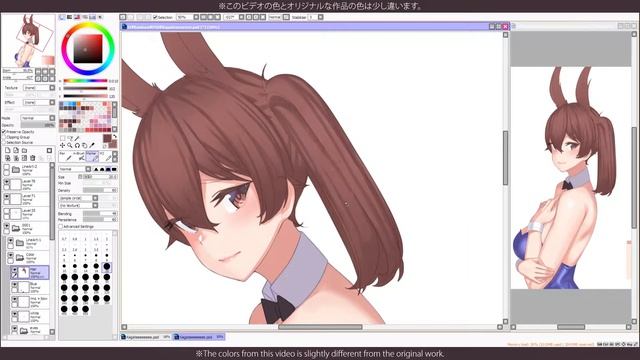Switch to the second canvas tab at bottom

(x=199, y=337)
